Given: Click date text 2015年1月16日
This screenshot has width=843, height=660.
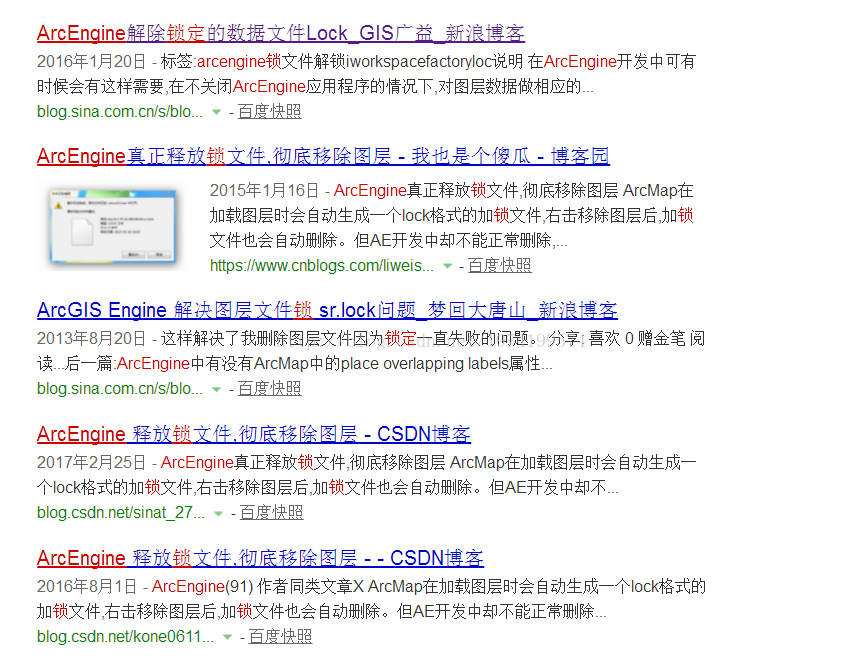Looking at the screenshot, I should 265,190.
